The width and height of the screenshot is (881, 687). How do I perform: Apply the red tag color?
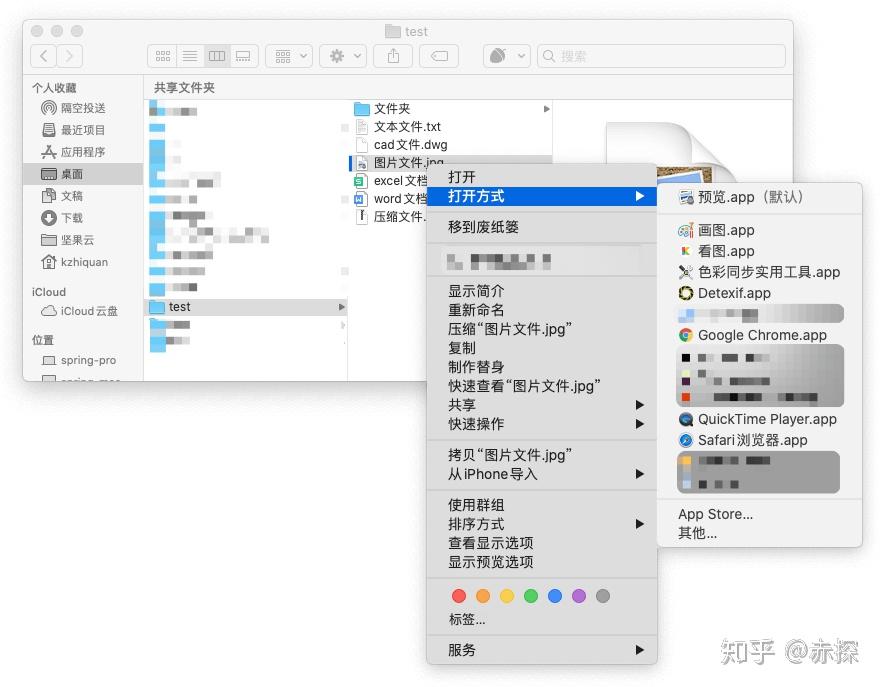coord(459,595)
